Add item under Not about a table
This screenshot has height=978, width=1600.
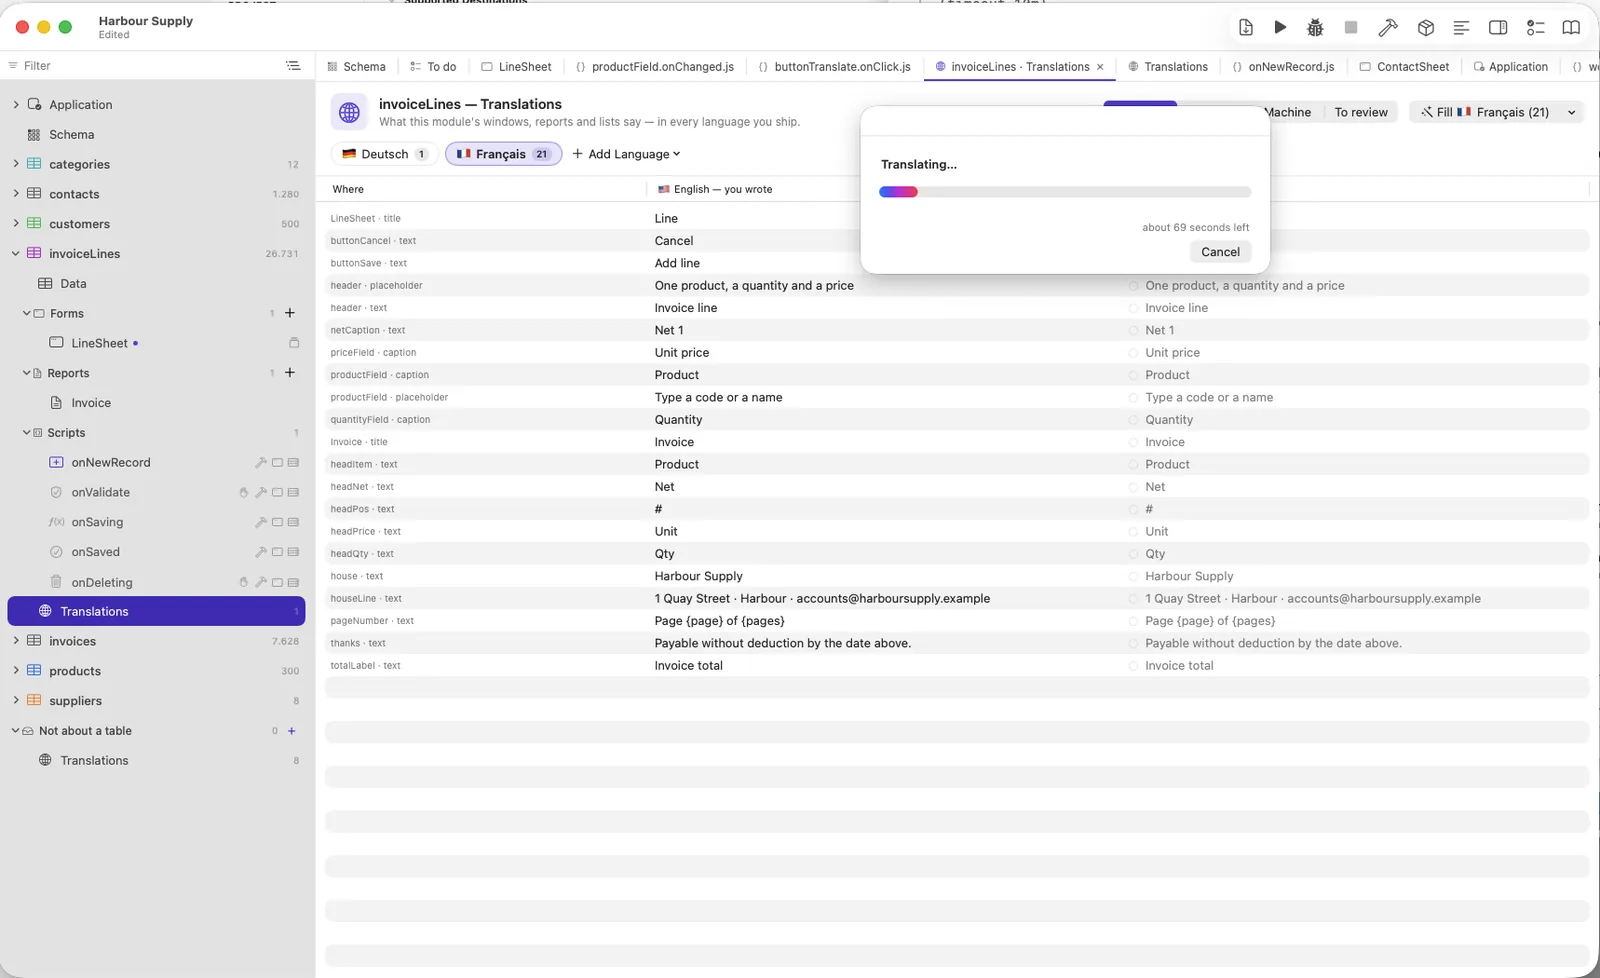tap(292, 731)
